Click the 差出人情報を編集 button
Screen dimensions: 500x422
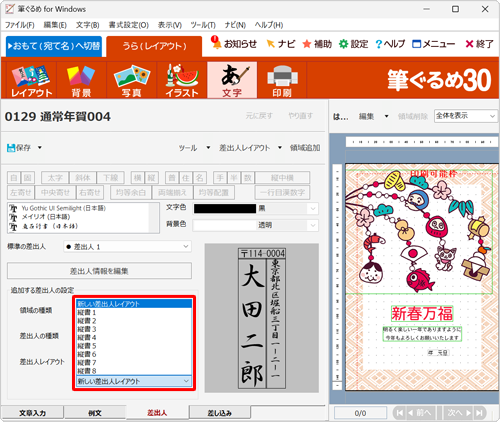tap(99, 271)
